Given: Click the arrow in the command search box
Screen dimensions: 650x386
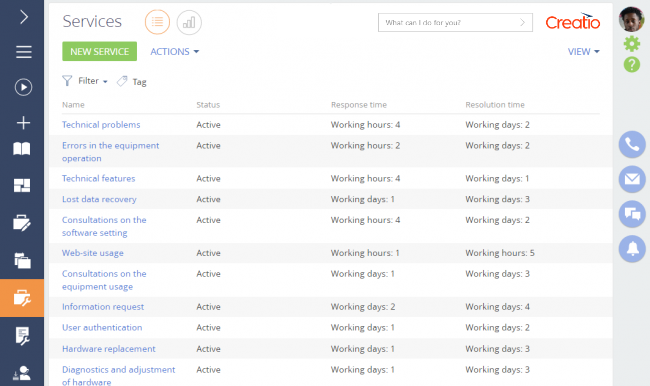Looking at the screenshot, I should pyautogui.click(x=522, y=22).
